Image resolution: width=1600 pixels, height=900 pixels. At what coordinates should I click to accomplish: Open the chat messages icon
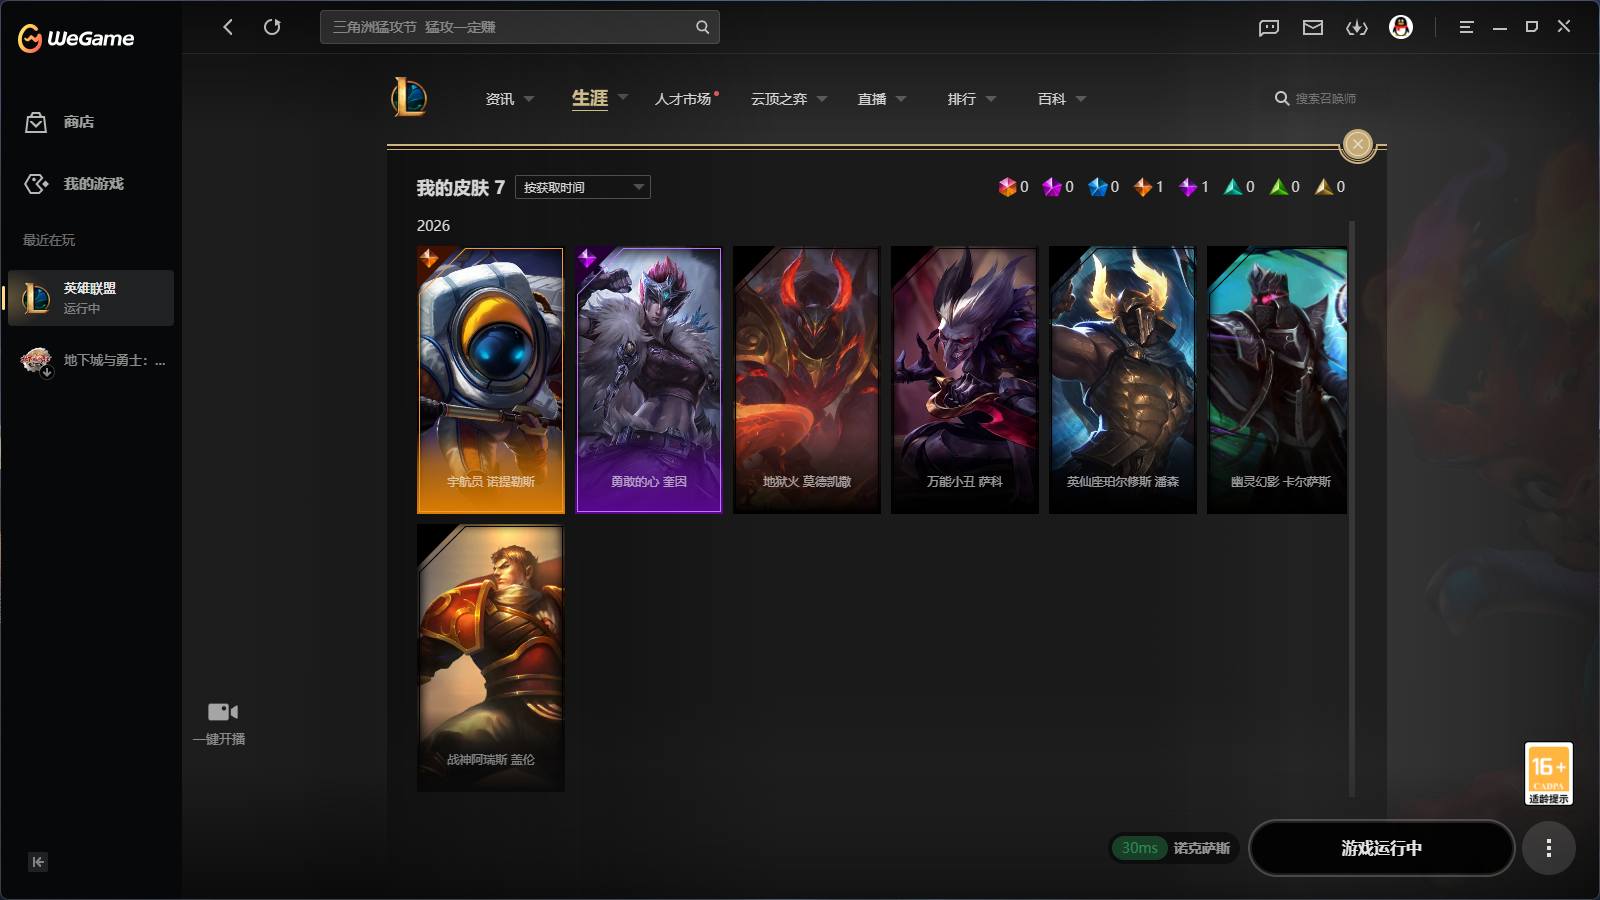[x=1269, y=27]
